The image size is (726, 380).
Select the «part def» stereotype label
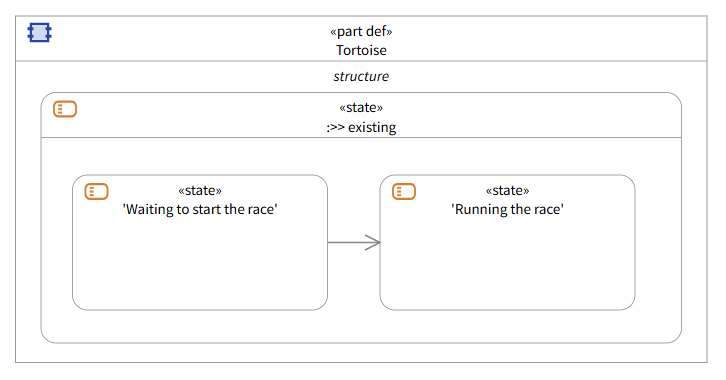coord(361,31)
